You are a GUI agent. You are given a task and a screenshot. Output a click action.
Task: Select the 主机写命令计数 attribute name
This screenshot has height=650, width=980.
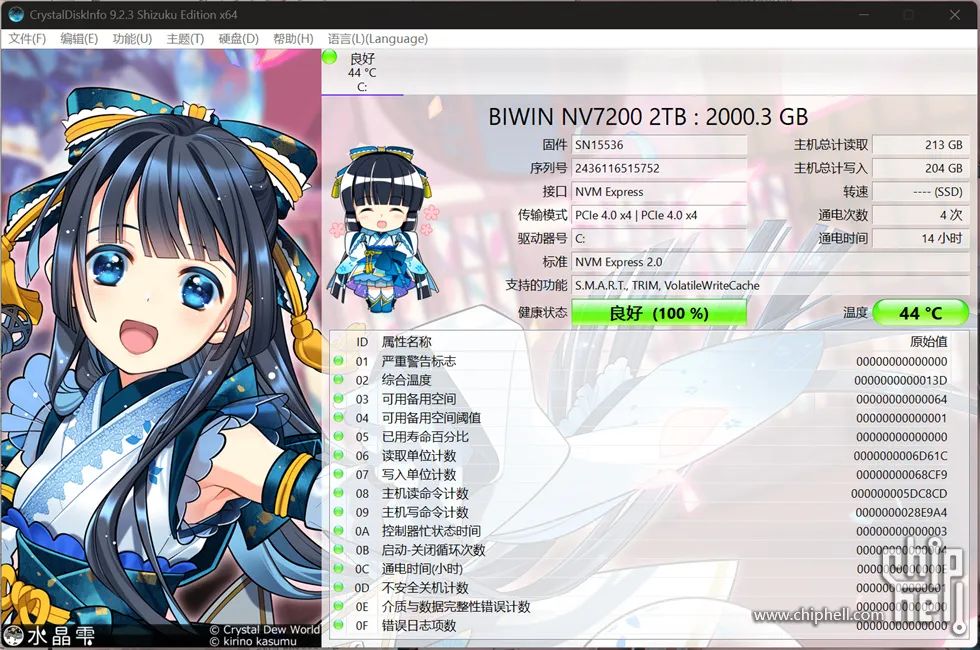425,512
